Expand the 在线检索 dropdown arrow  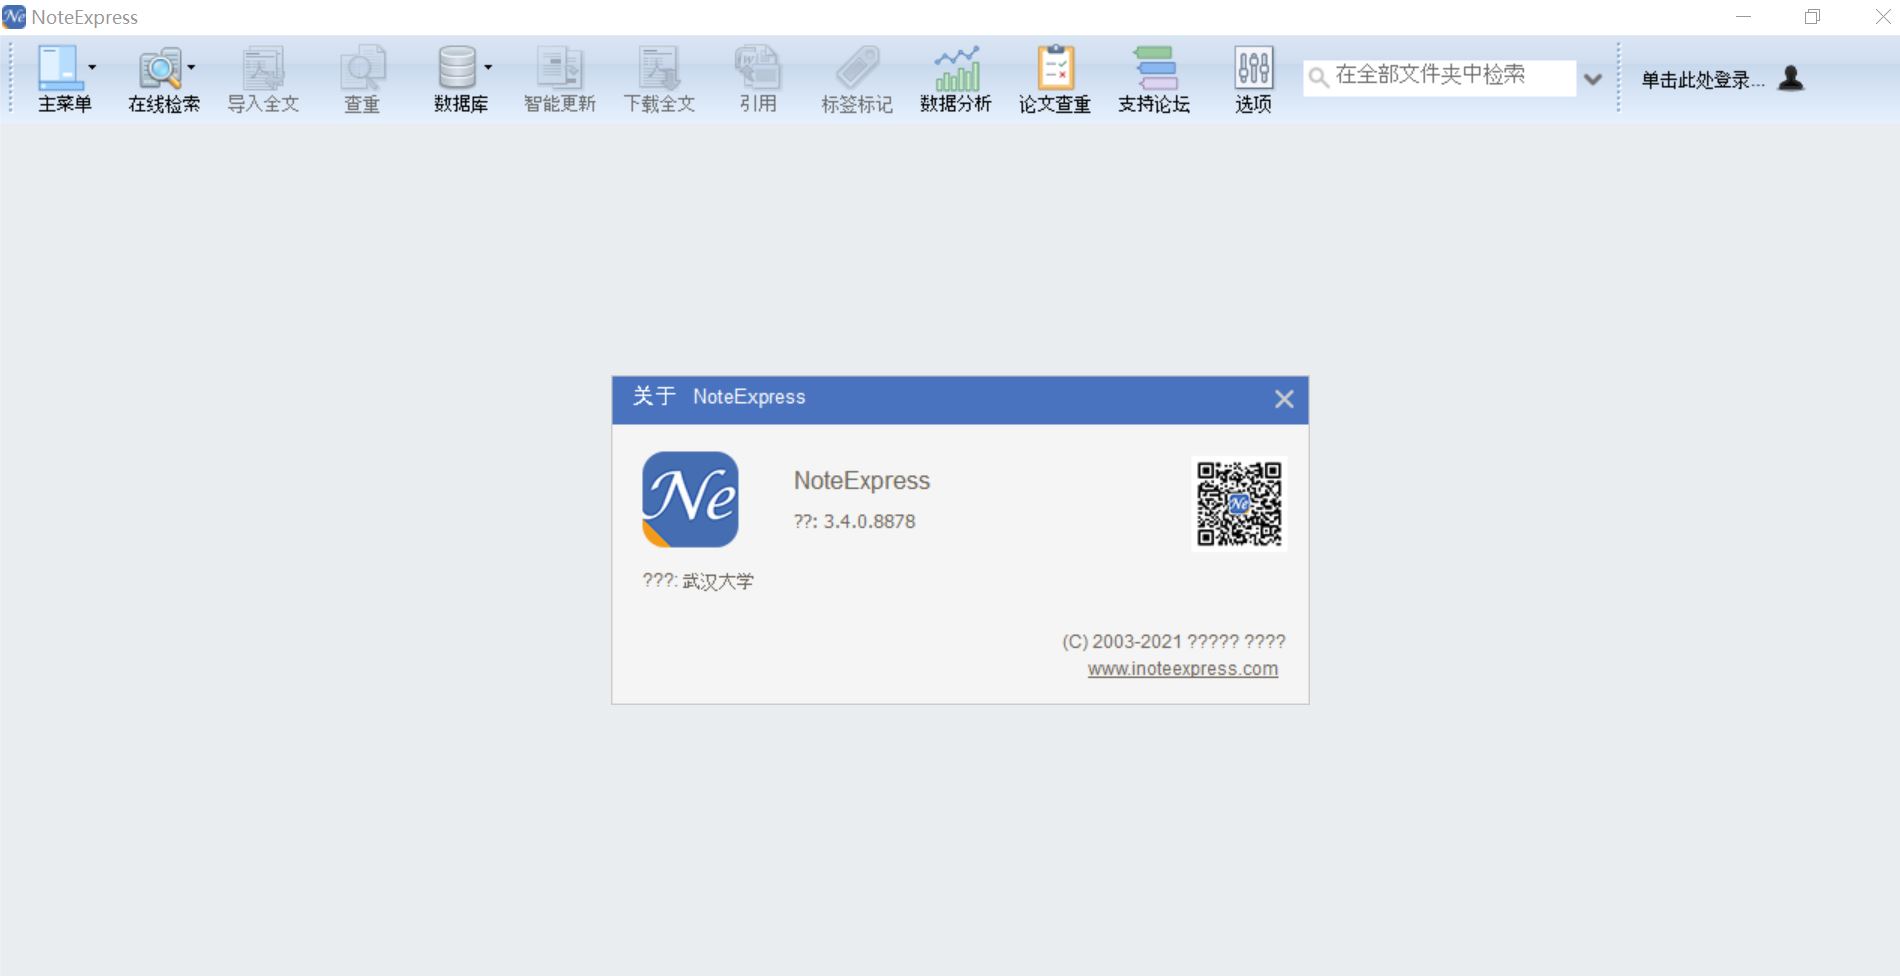click(x=191, y=68)
